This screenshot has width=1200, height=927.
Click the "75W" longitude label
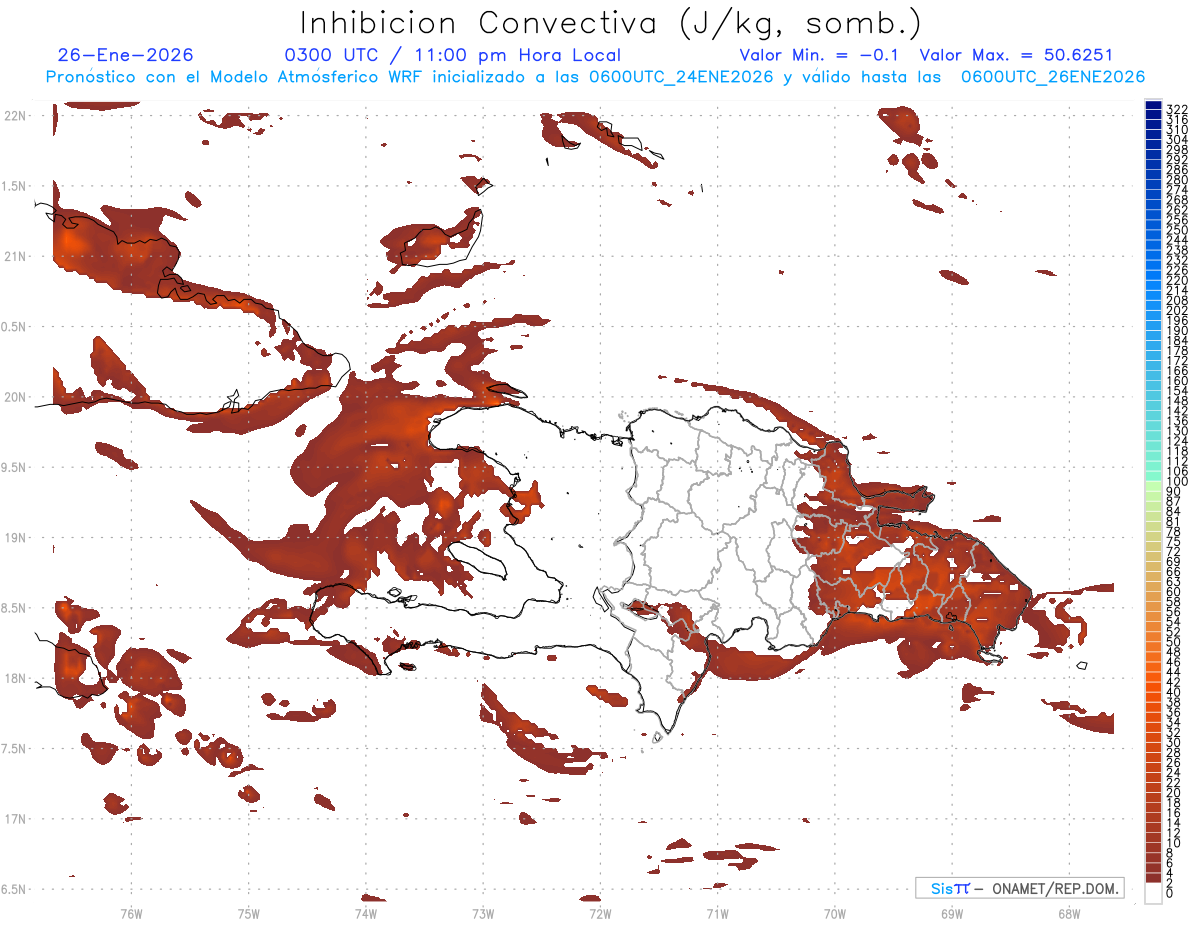pos(249,913)
